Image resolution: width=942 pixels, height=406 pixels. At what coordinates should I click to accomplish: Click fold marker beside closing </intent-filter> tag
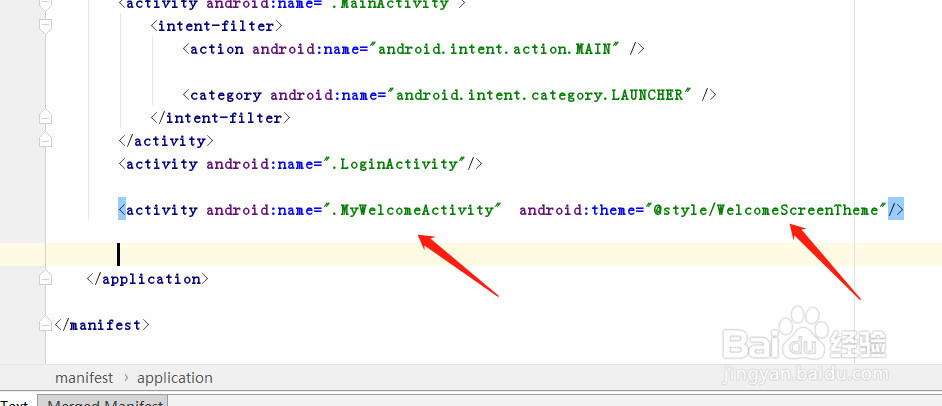(45, 118)
